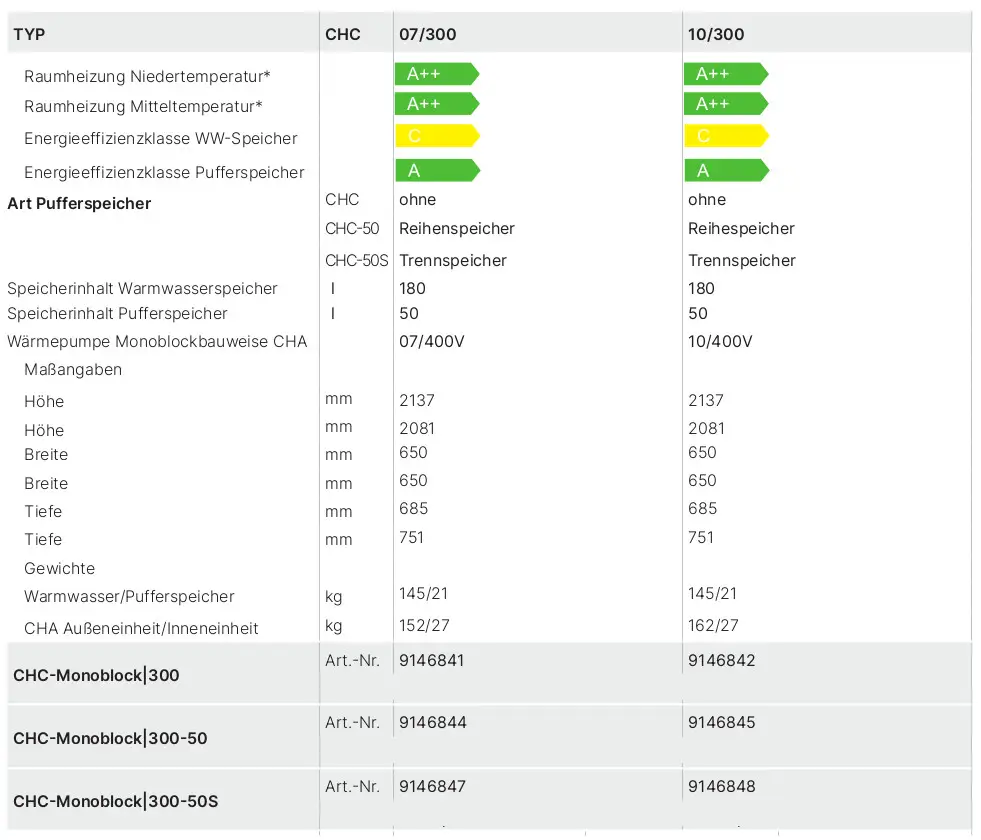Click the green A Pufferspeicher label for 10/300
The width and height of the screenshot is (981, 840).
[726, 170]
